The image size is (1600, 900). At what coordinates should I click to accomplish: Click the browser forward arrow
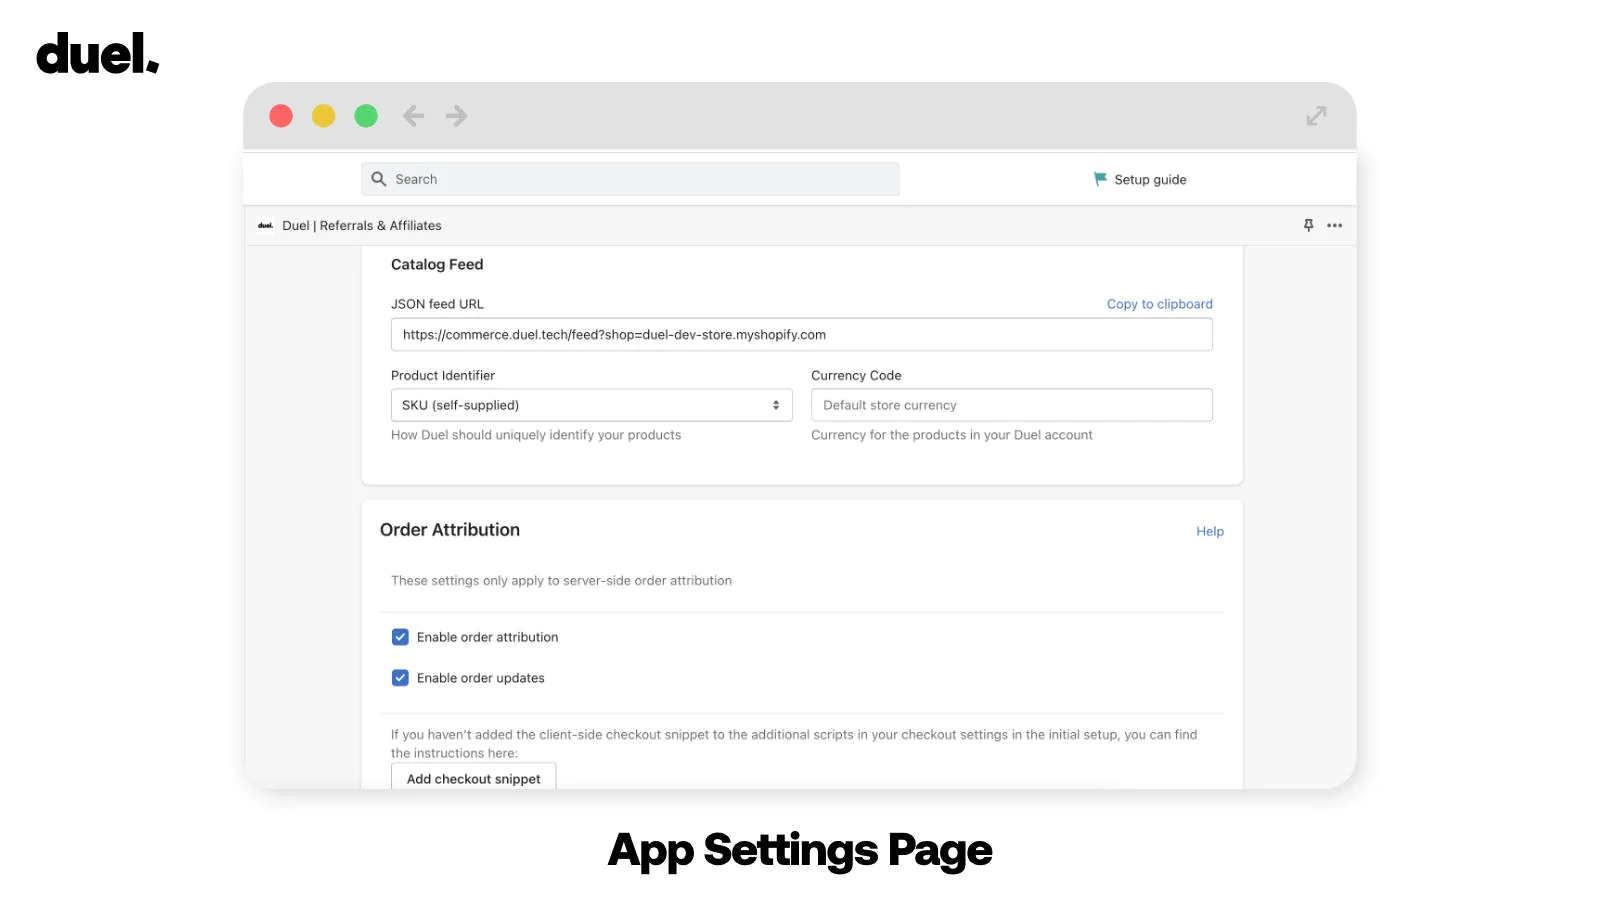pyautogui.click(x=457, y=116)
